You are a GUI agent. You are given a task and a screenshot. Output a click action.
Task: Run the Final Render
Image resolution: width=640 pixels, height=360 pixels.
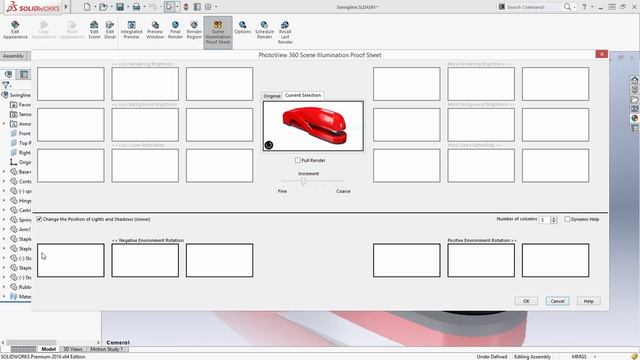pyautogui.click(x=175, y=29)
